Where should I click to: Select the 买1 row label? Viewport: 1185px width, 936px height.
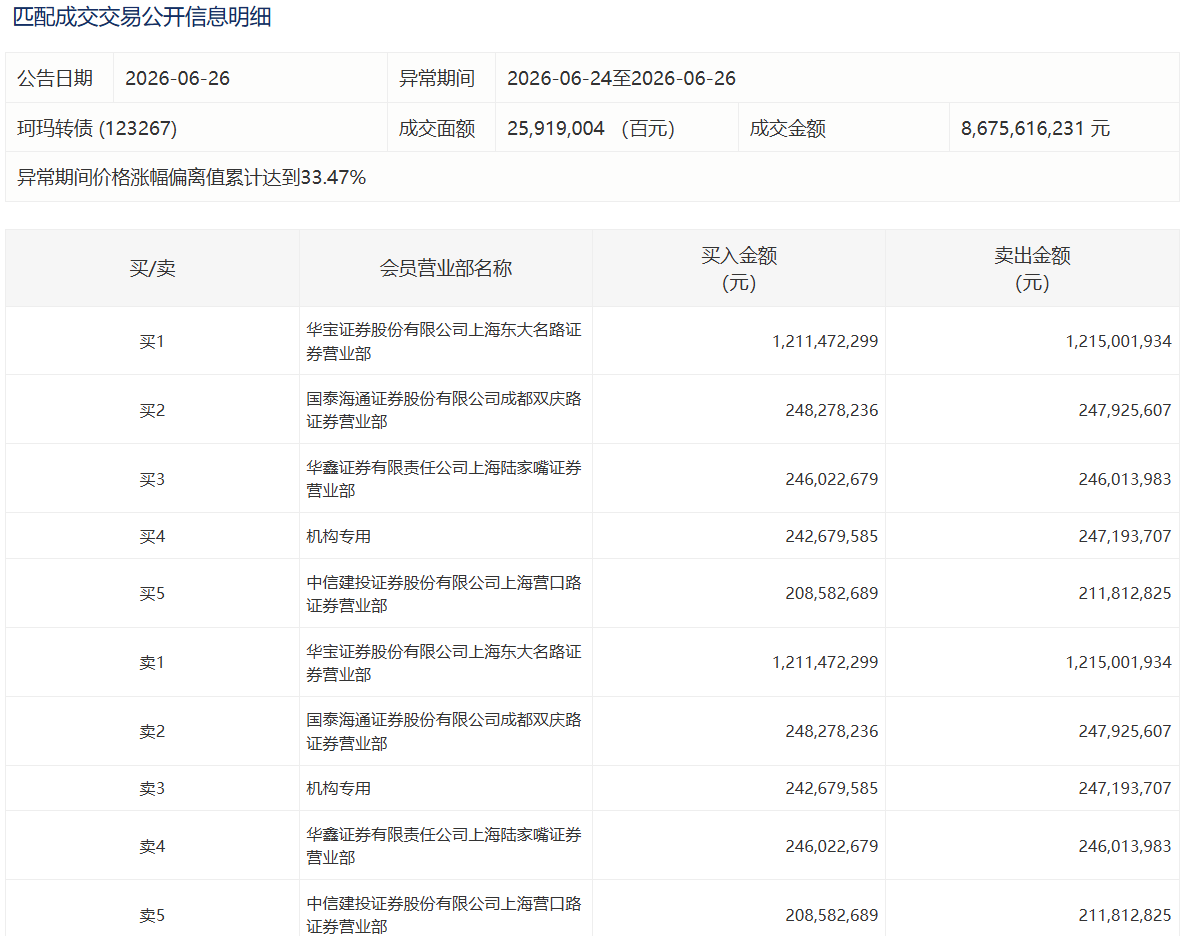pos(152,341)
